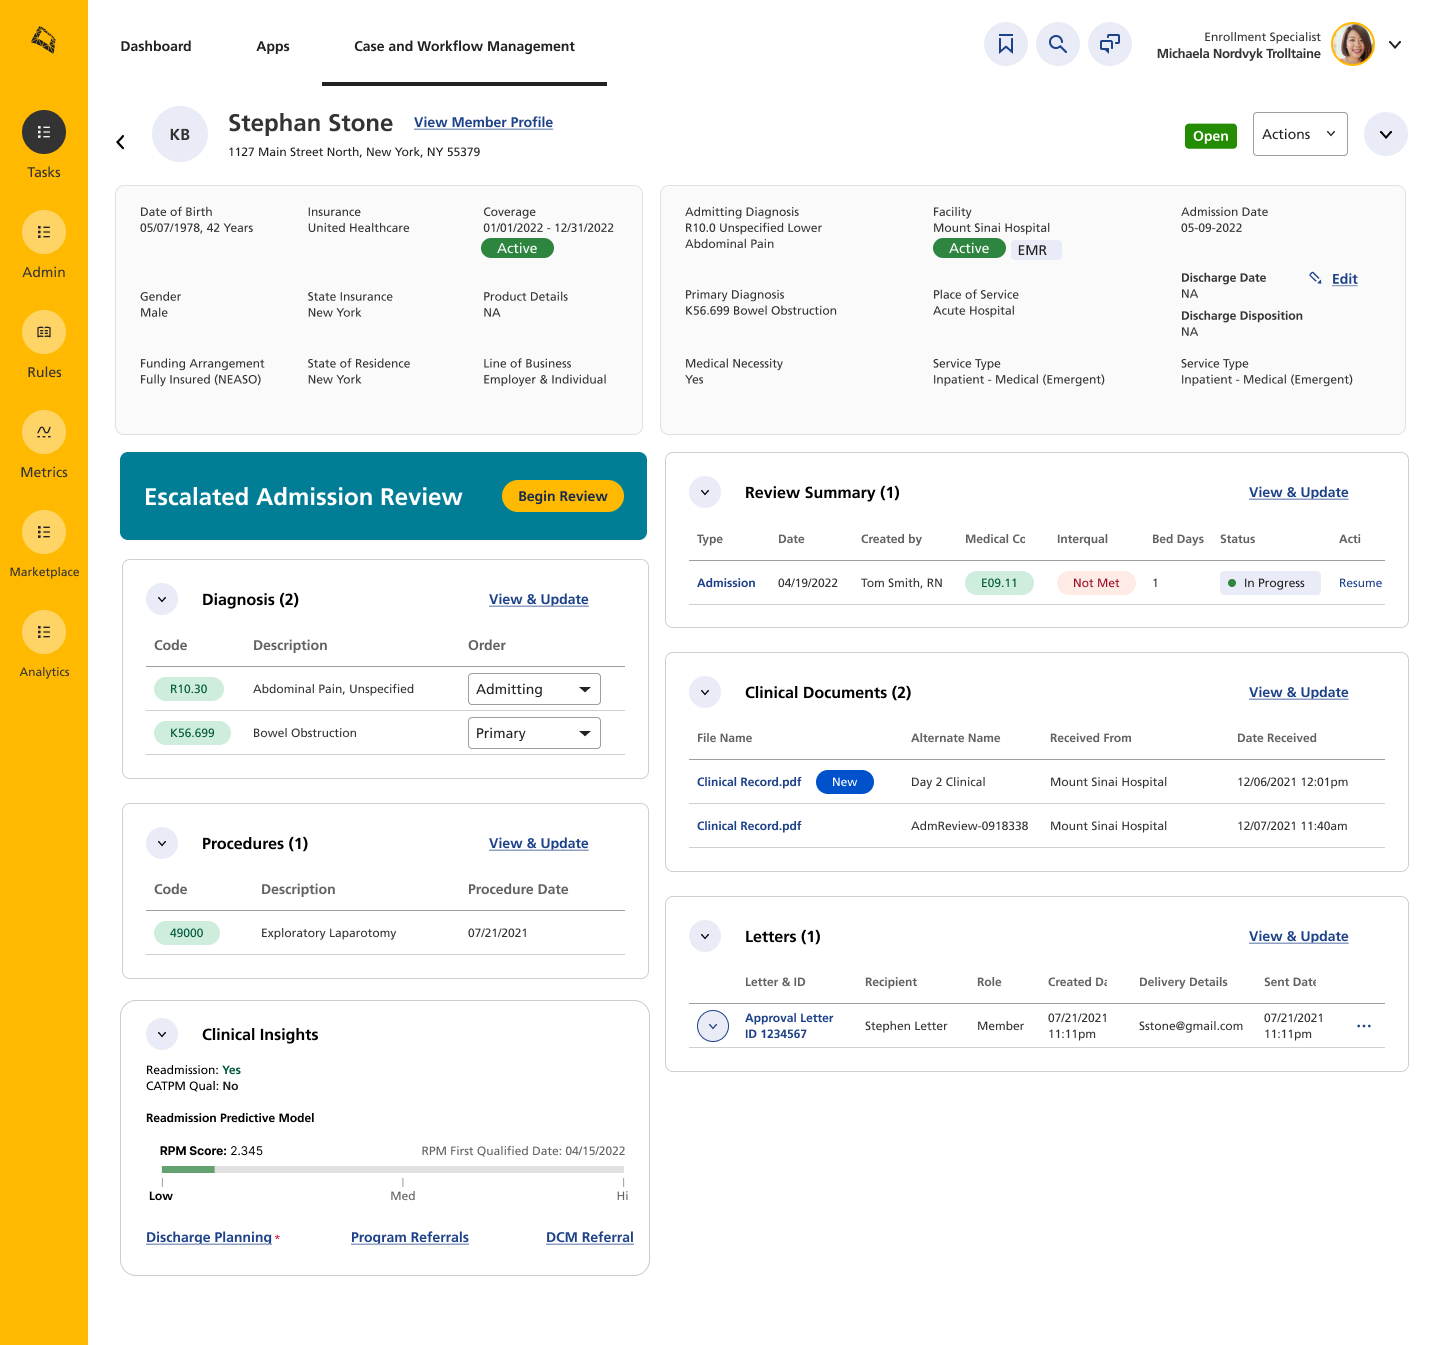Image resolution: width=1440 pixels, height=1345 pixels.
Task: Click the Begin Review button
Action: click(x=563, y=496)
